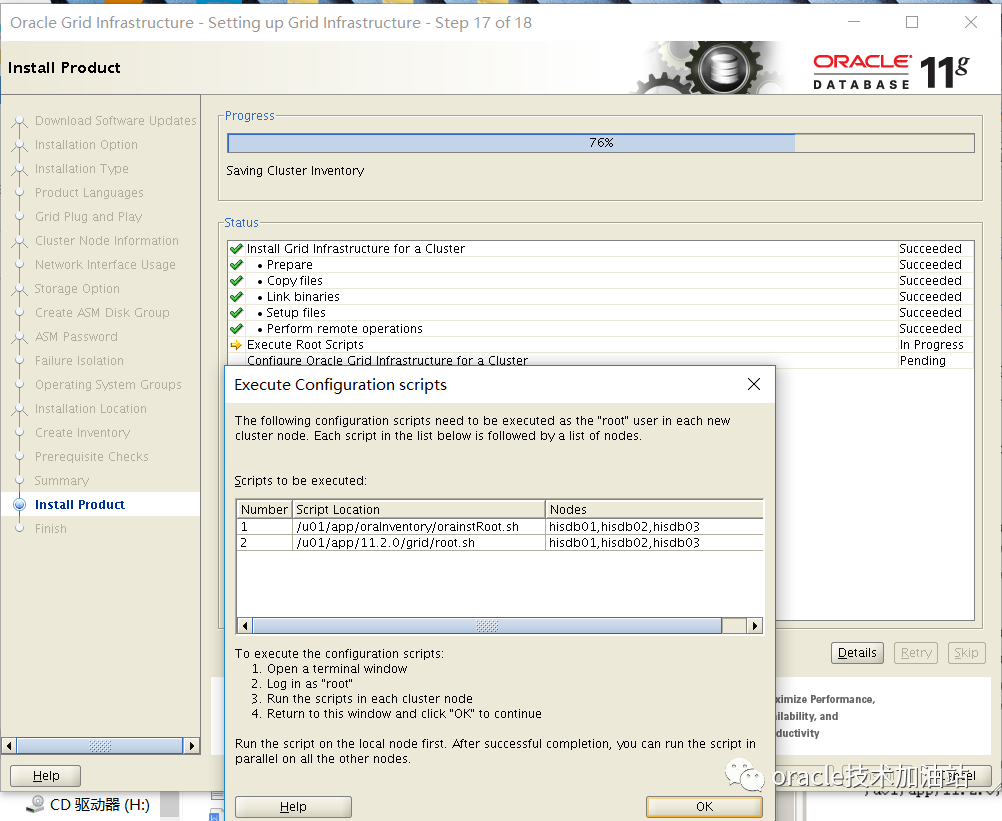1002x821 pixels.
Task: Select script row /u01/app/11.2.0/grid/root.sh
Action: (500, 542)
